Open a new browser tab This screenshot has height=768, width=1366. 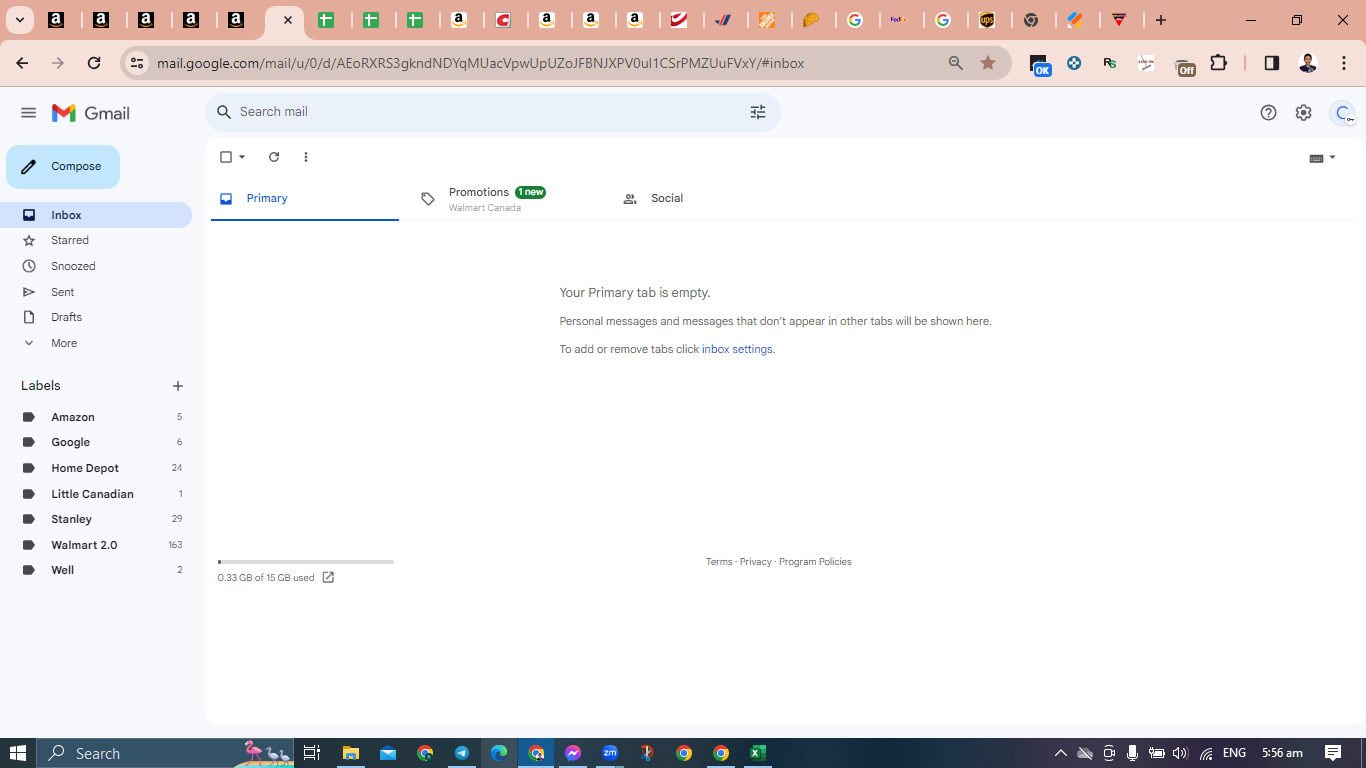coord(1160,20)
